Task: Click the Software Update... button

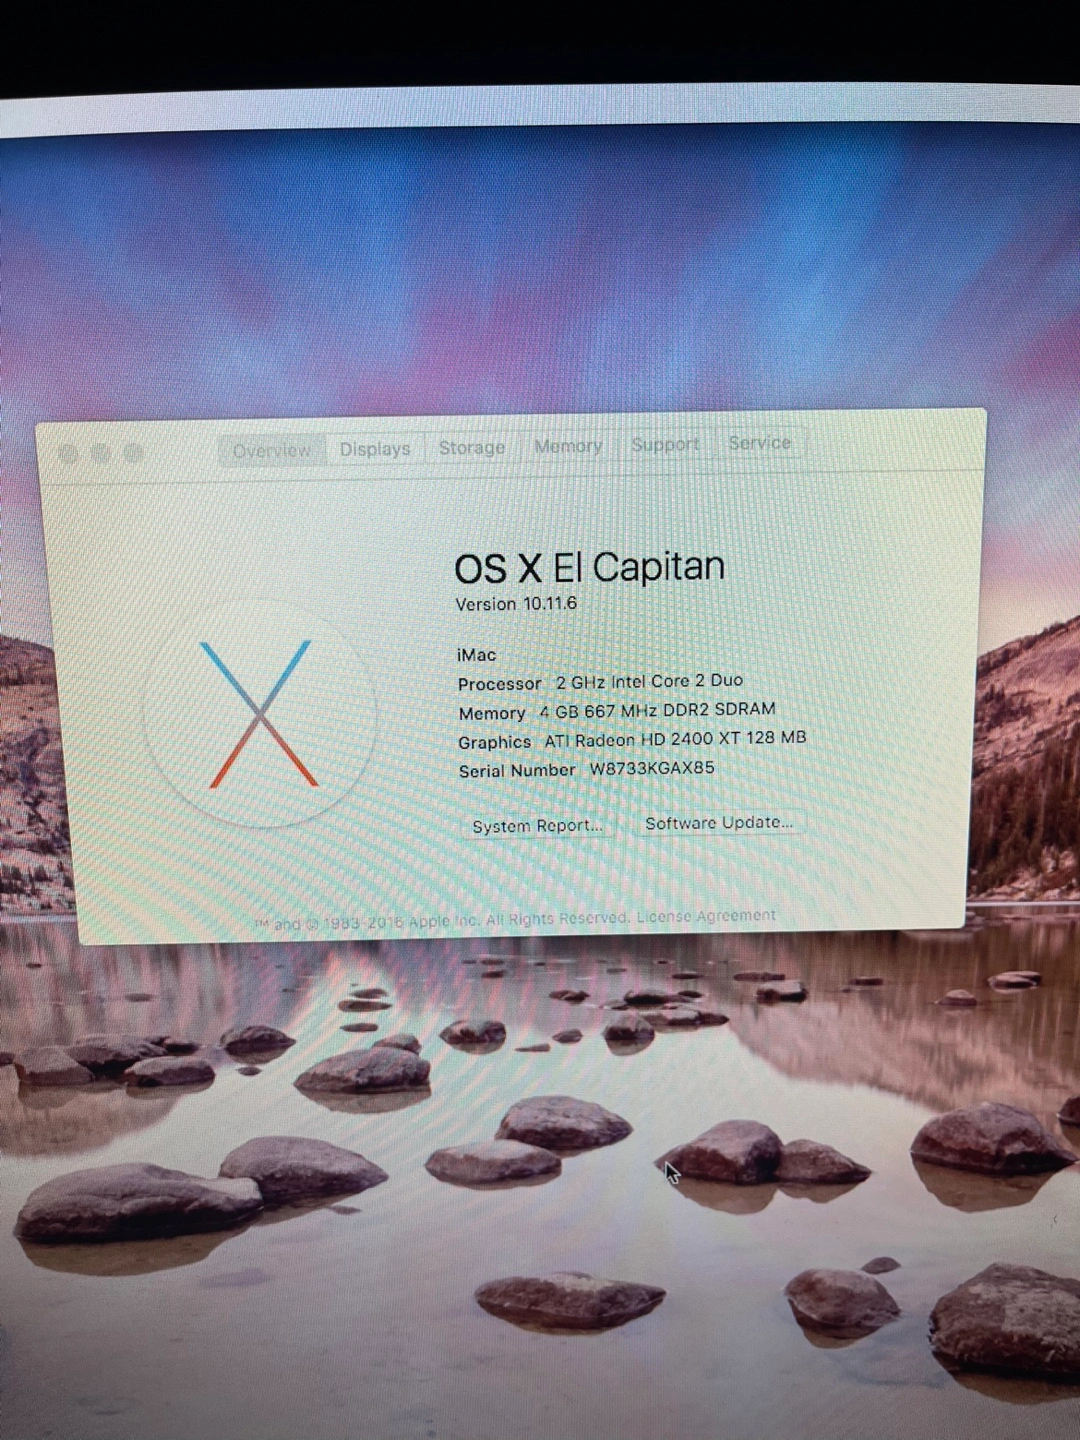Action: 718,823
